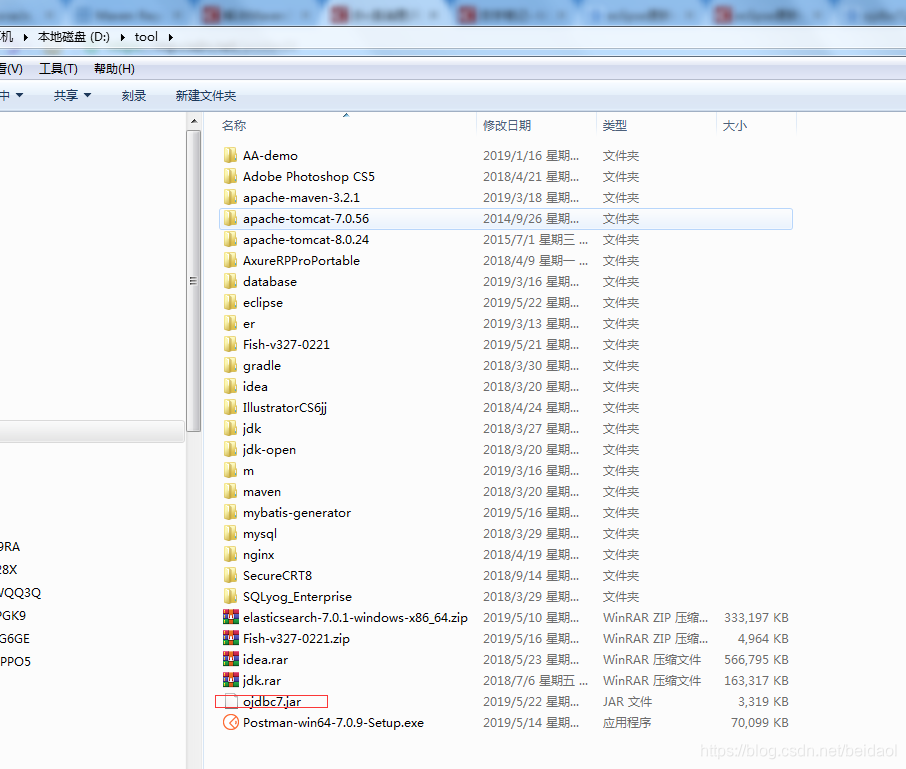The image size is (906, 769).
Task: Open the 工具(T) menu
Action: click(x=58, y=69)
